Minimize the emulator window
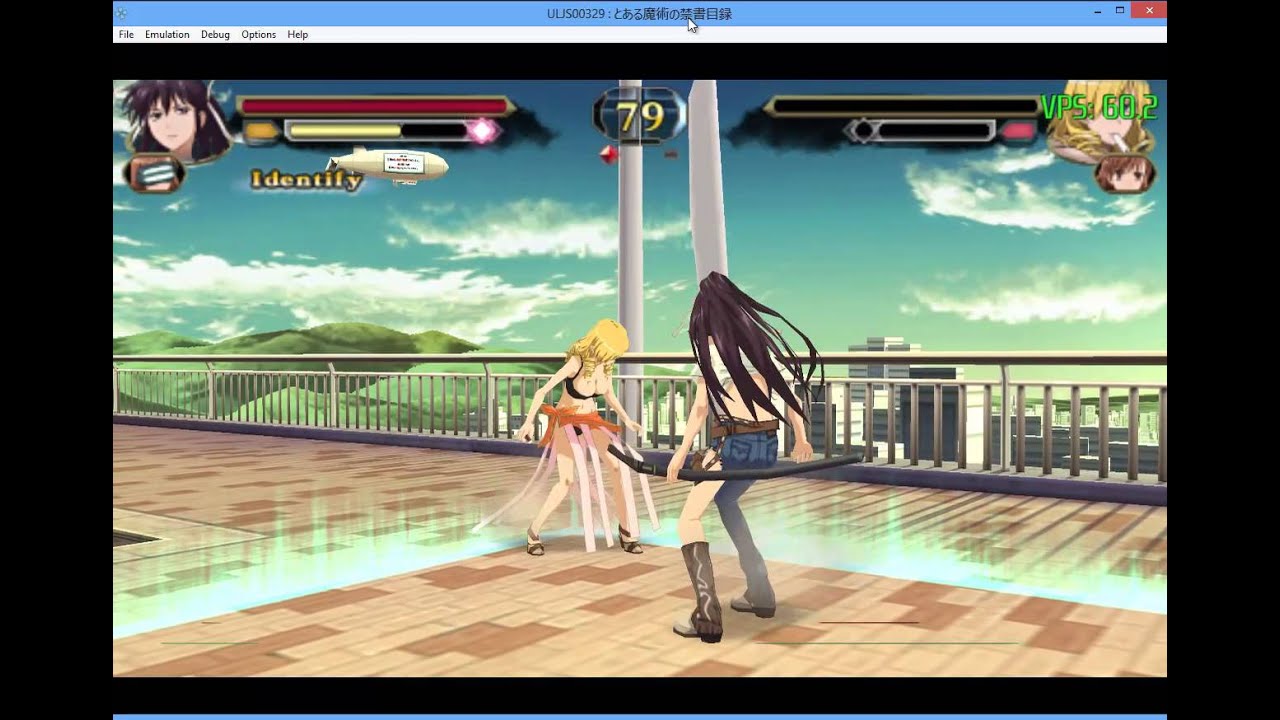The image size is (1280, 720). (1098, 11)
